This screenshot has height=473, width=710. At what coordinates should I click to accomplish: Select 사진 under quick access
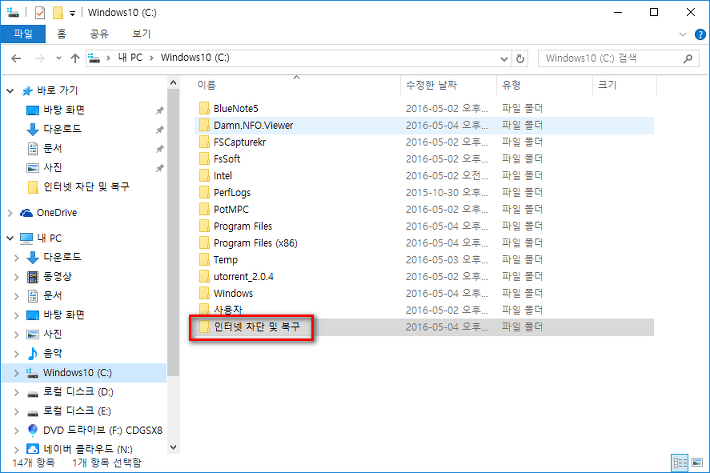pos(53,167)
